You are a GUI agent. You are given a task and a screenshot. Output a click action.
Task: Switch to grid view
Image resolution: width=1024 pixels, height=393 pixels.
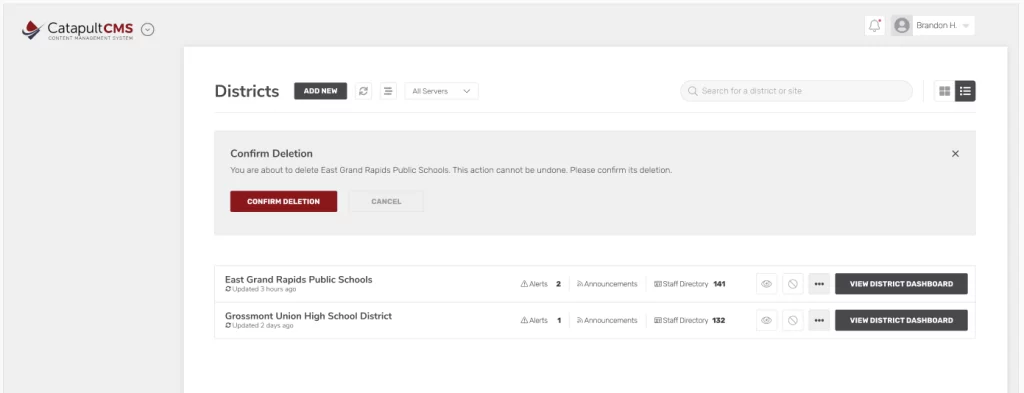944,91
